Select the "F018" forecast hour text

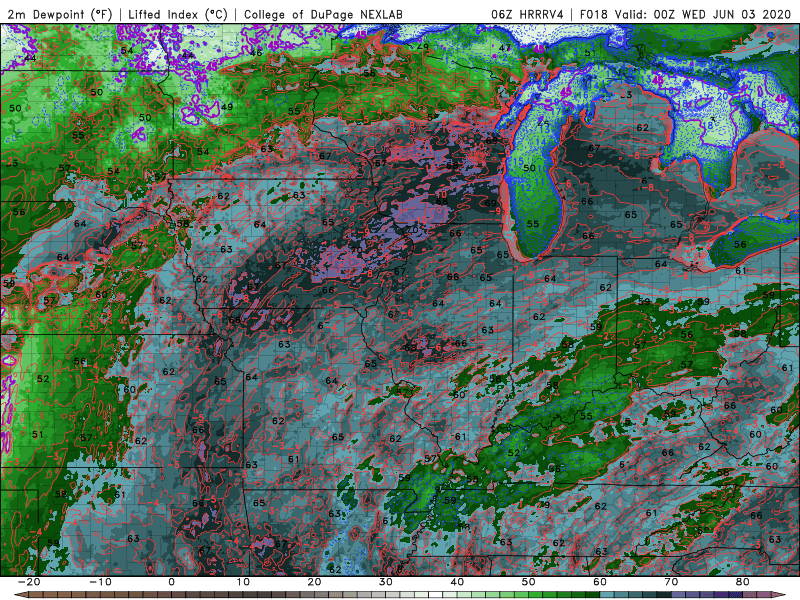coord(594,14)
